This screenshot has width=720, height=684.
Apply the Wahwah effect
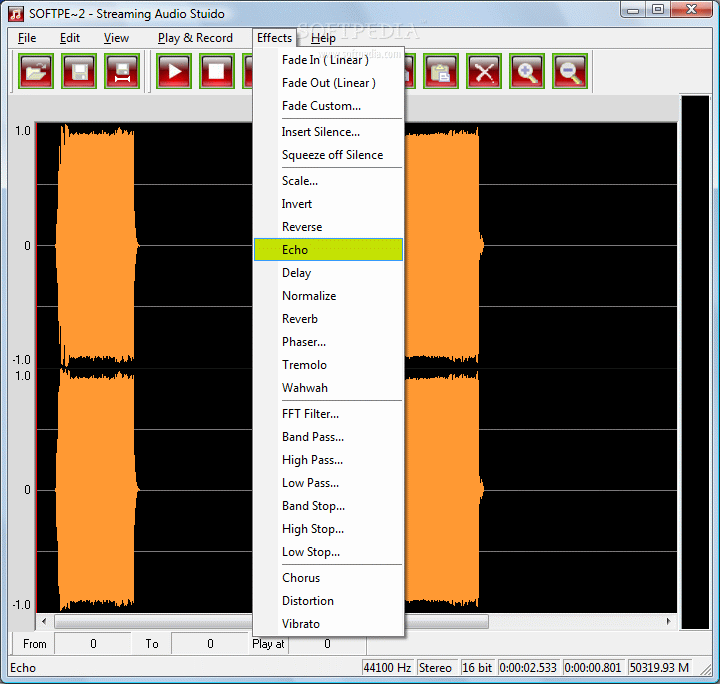tap(328, 388)
